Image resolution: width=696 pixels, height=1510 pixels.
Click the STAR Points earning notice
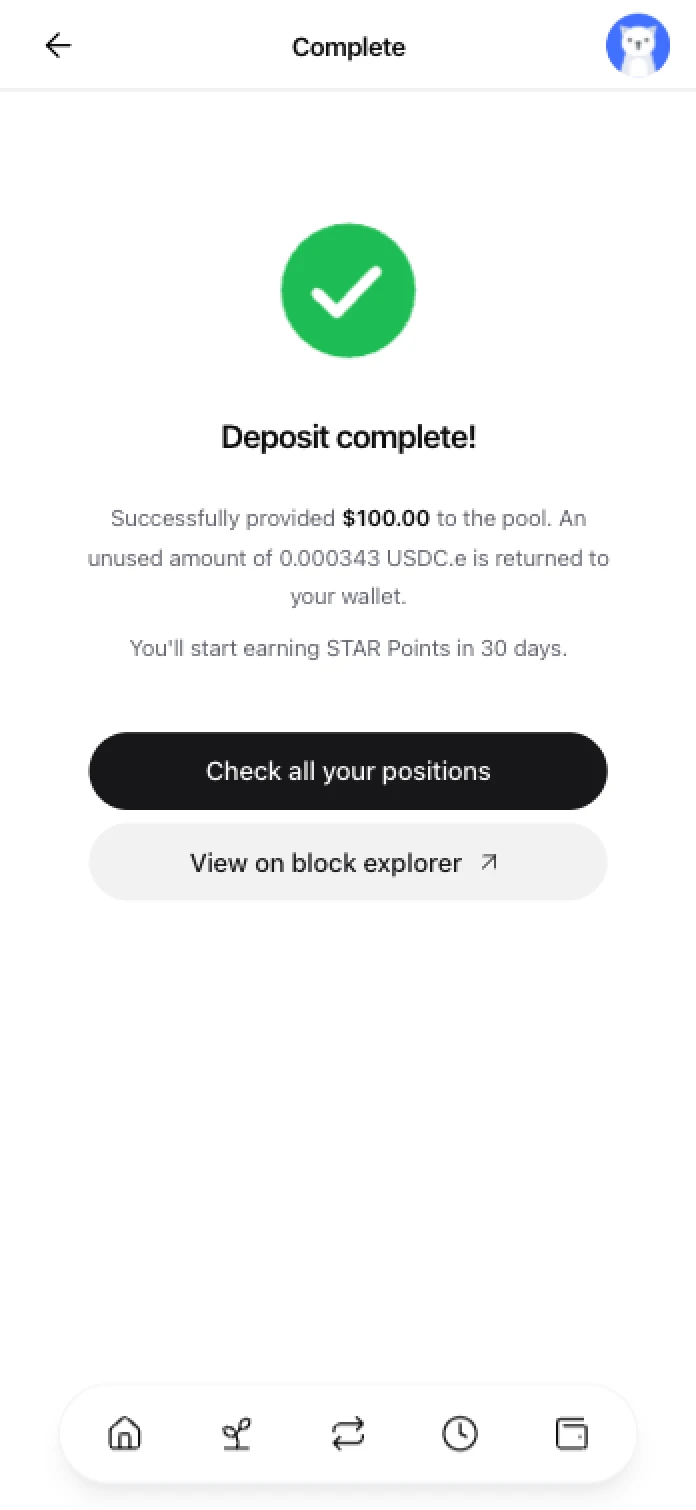pos(348,648)
